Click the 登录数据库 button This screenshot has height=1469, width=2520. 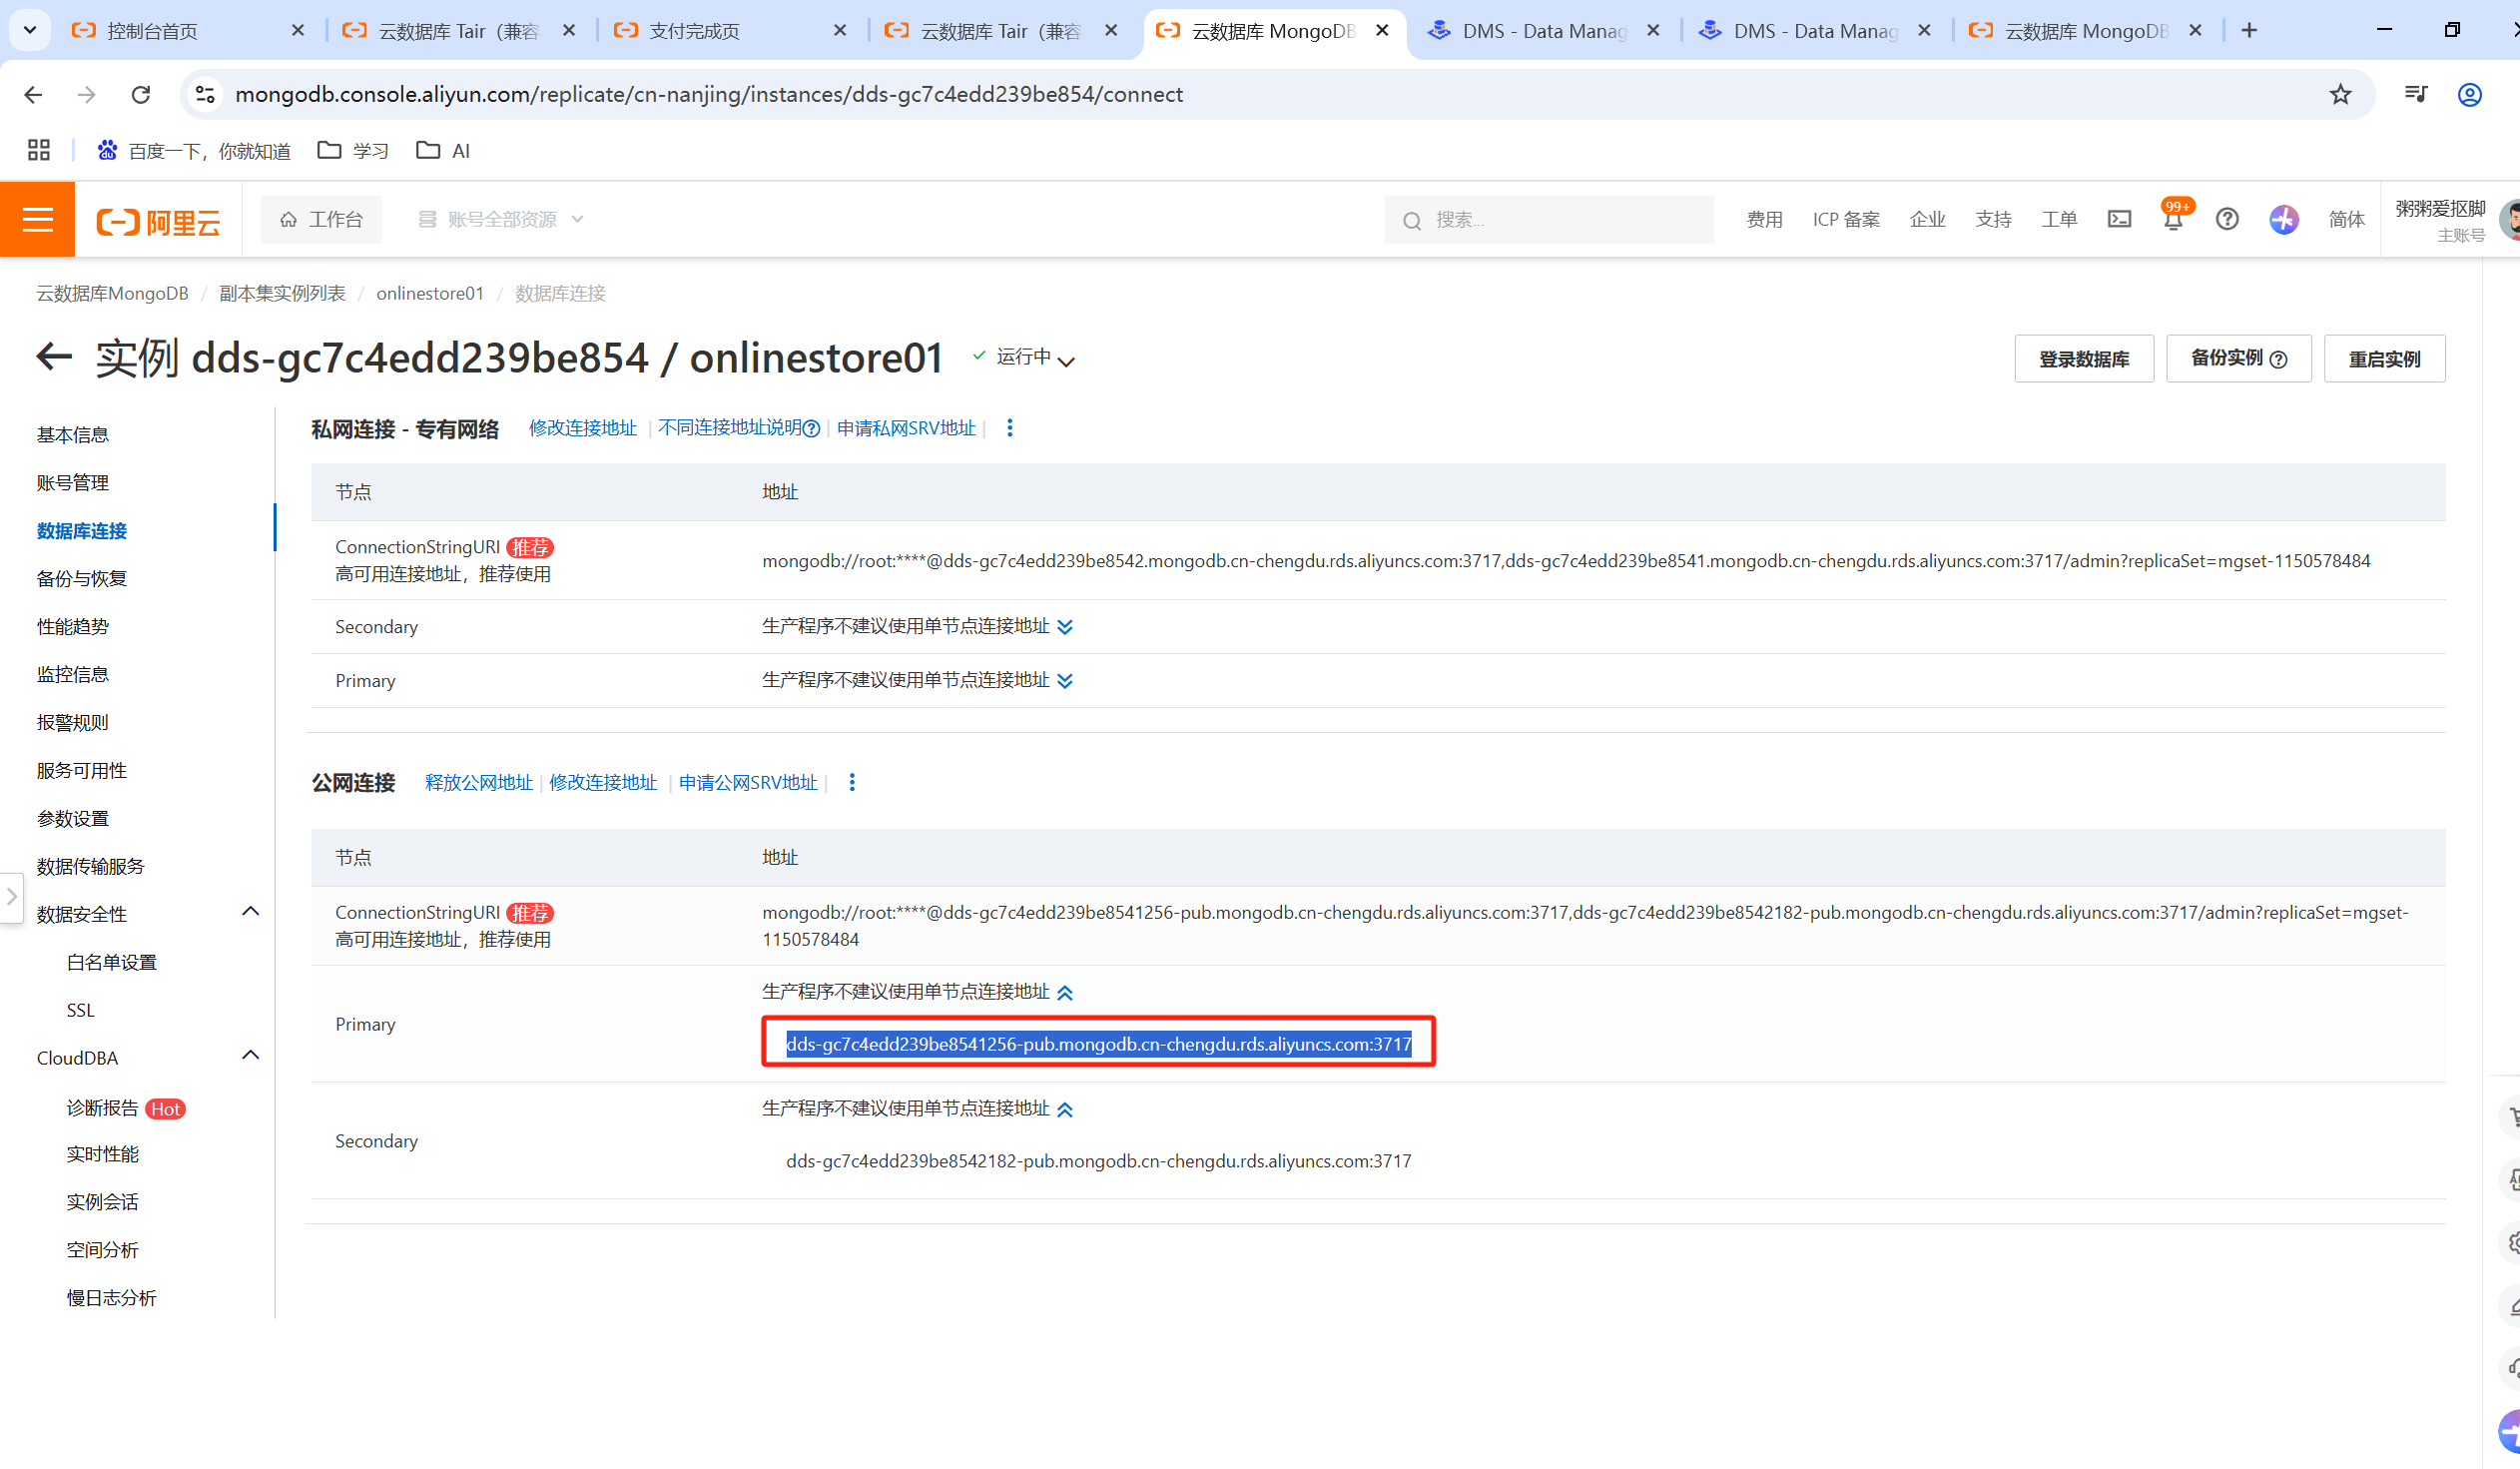[2083, 359]
